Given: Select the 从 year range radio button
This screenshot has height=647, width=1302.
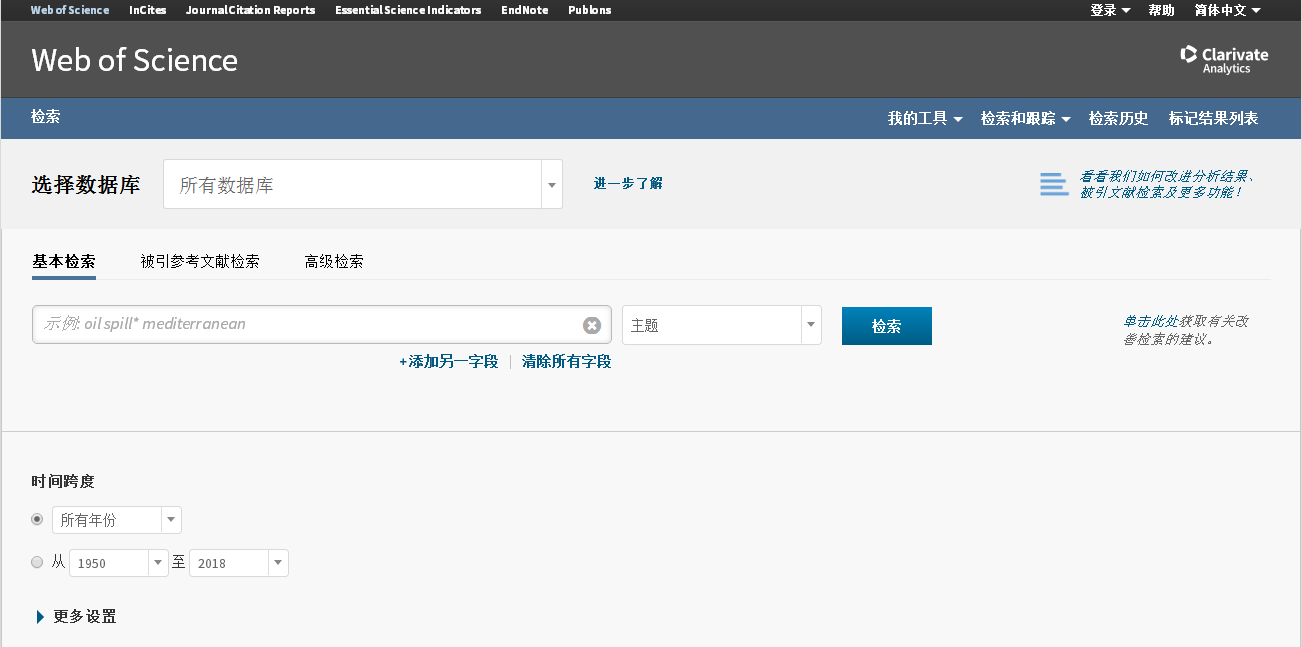Looking at the screenshot, I should coord(37,562).
